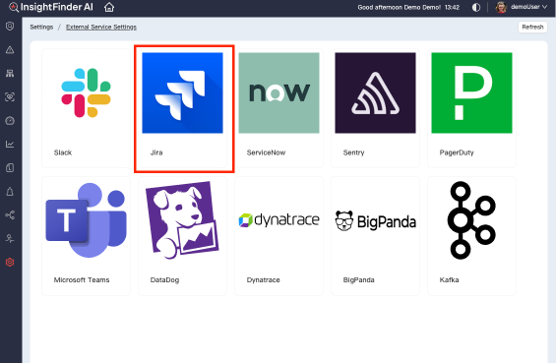Image resolution: width=556 pixels, height=363 pixels.
Task: Click the DataDog label text
Action: coord(165,280)
